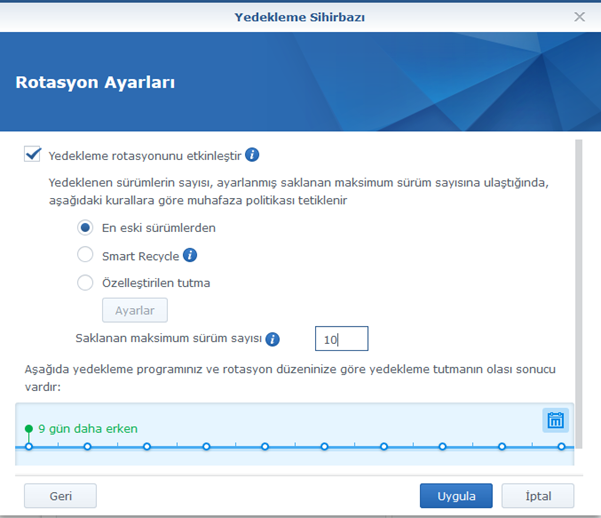Focus the maximum version count field showing 10
Viewport: 601px width, 518px height.
342,339
